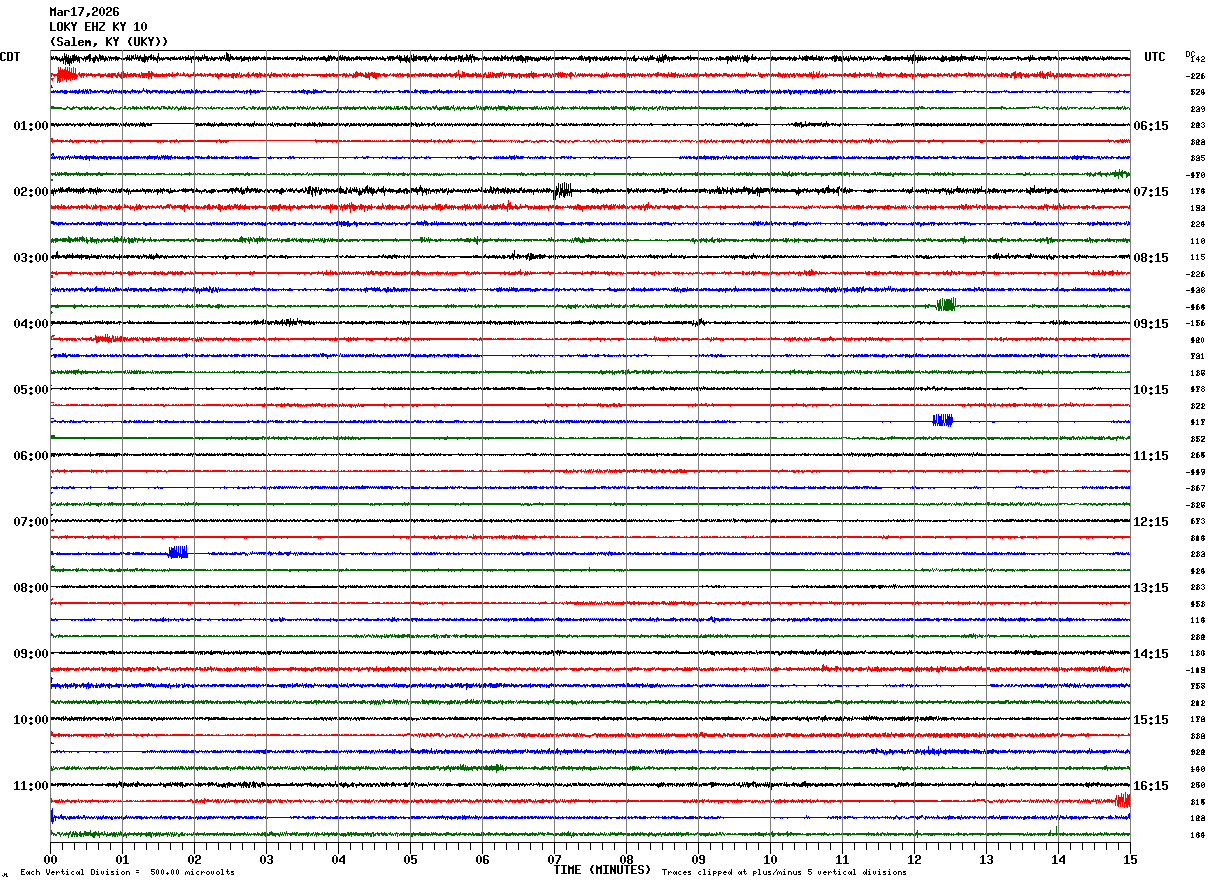Click the 11 minute axis tick label

pos(842,860)
